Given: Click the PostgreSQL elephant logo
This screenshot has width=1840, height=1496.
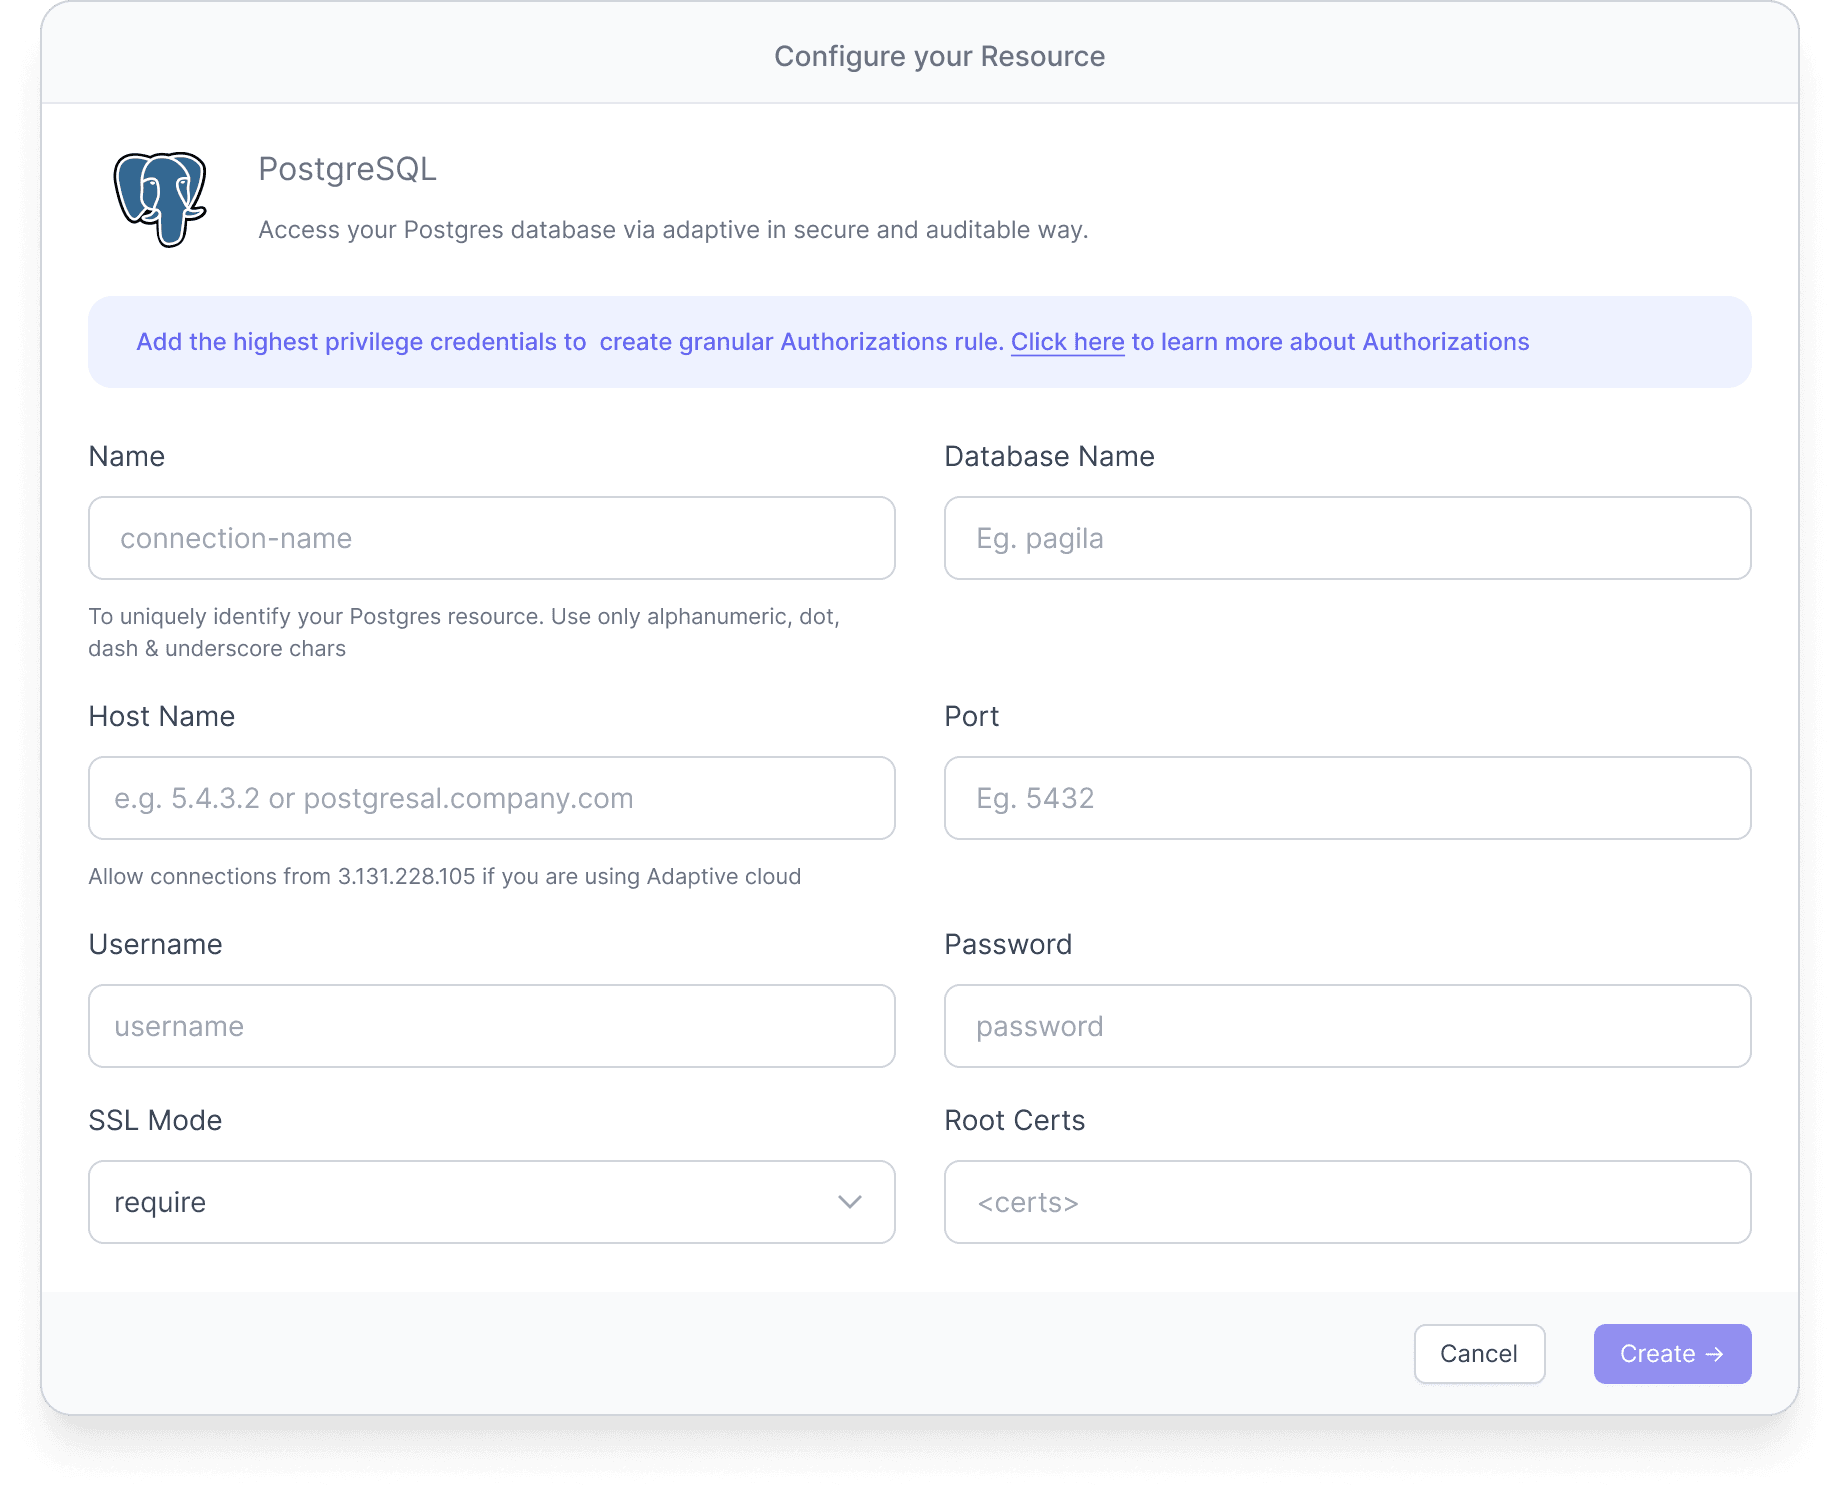Looking at the screenshot, I should (x=160, y=199).
